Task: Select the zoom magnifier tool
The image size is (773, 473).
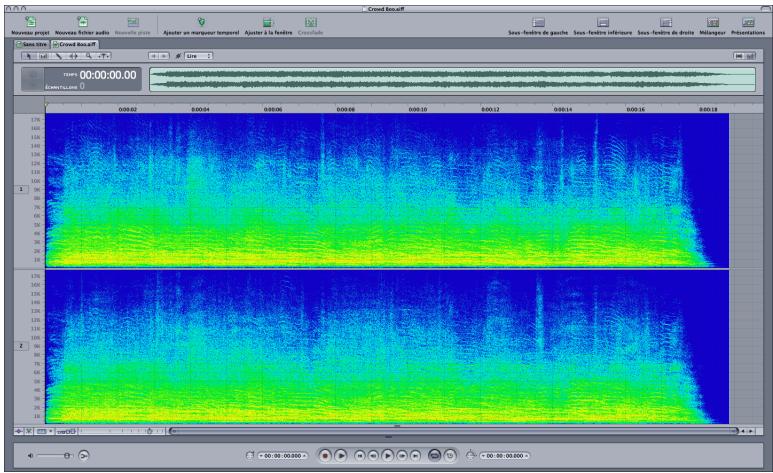Action: click(x=88, y=56)
